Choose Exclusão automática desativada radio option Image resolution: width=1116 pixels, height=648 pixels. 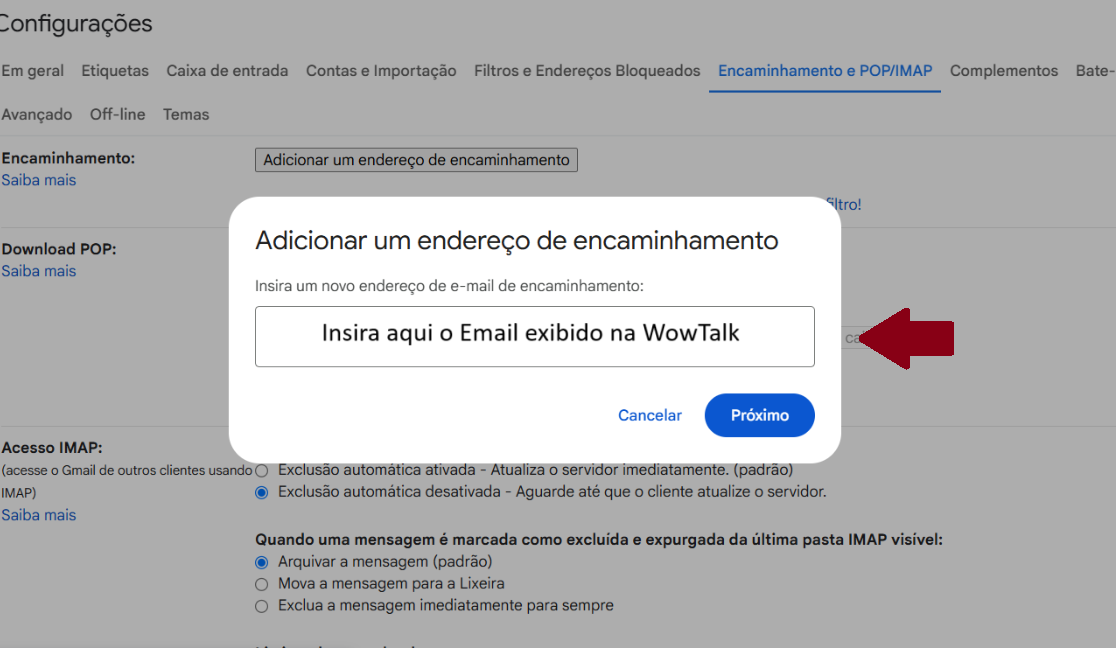point(262,492)
